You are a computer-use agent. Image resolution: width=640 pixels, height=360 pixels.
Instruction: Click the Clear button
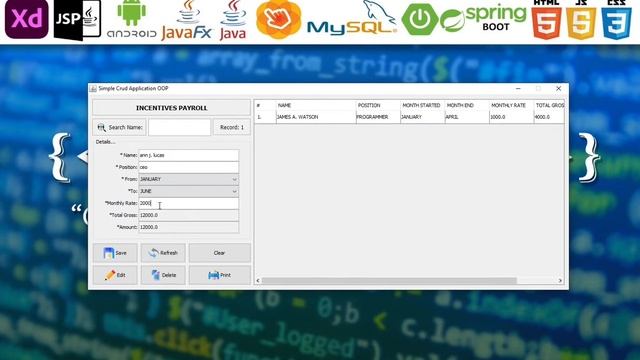[x=220, y=253]
